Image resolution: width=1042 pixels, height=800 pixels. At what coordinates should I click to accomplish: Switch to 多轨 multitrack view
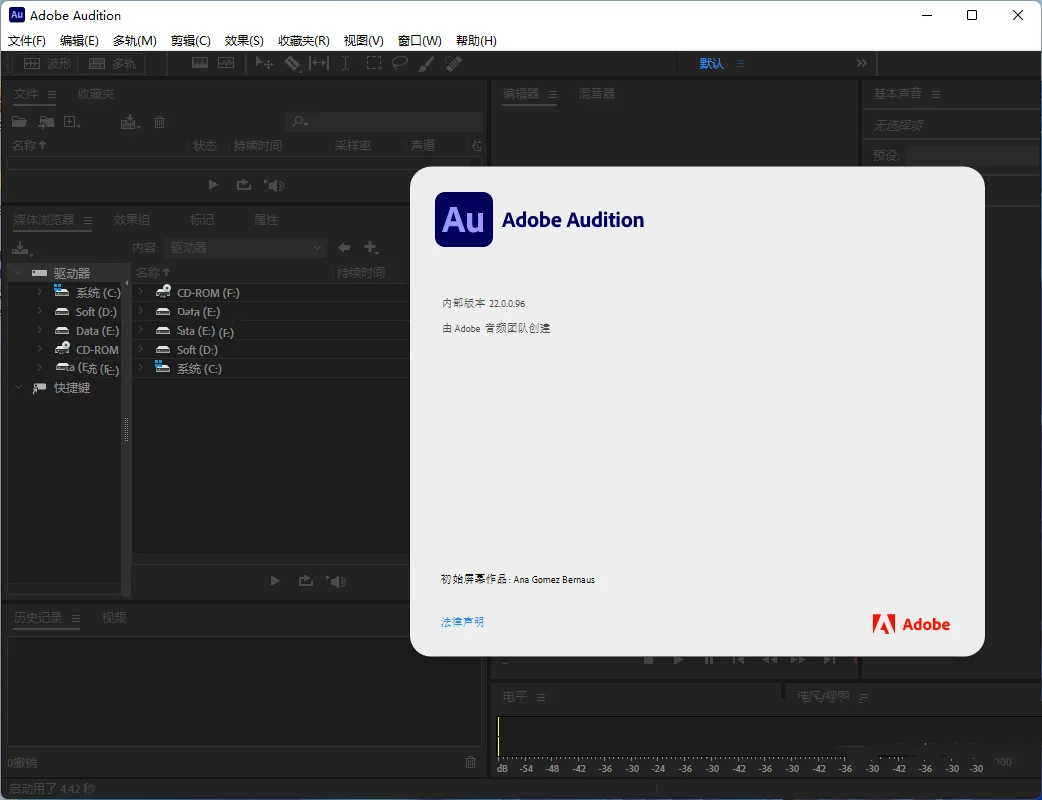(x=111, y=63)
